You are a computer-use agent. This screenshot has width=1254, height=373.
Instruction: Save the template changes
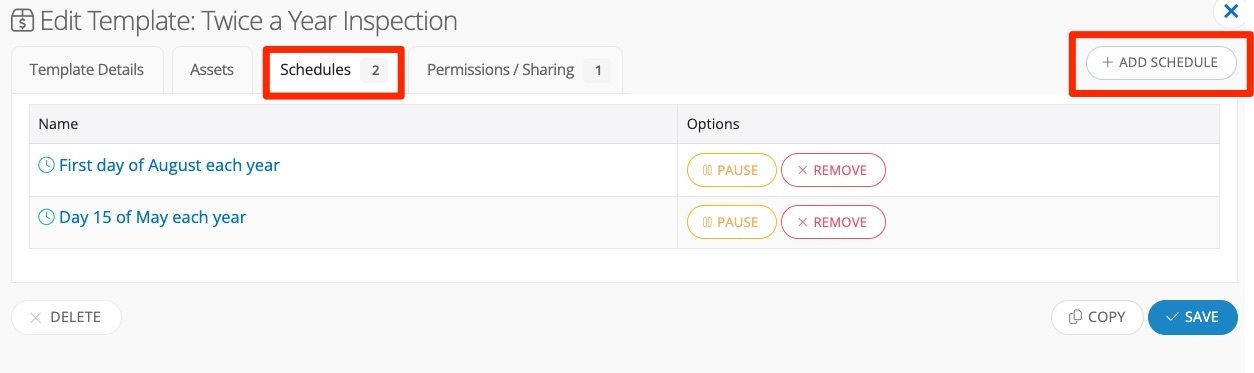coord(1193,317)
